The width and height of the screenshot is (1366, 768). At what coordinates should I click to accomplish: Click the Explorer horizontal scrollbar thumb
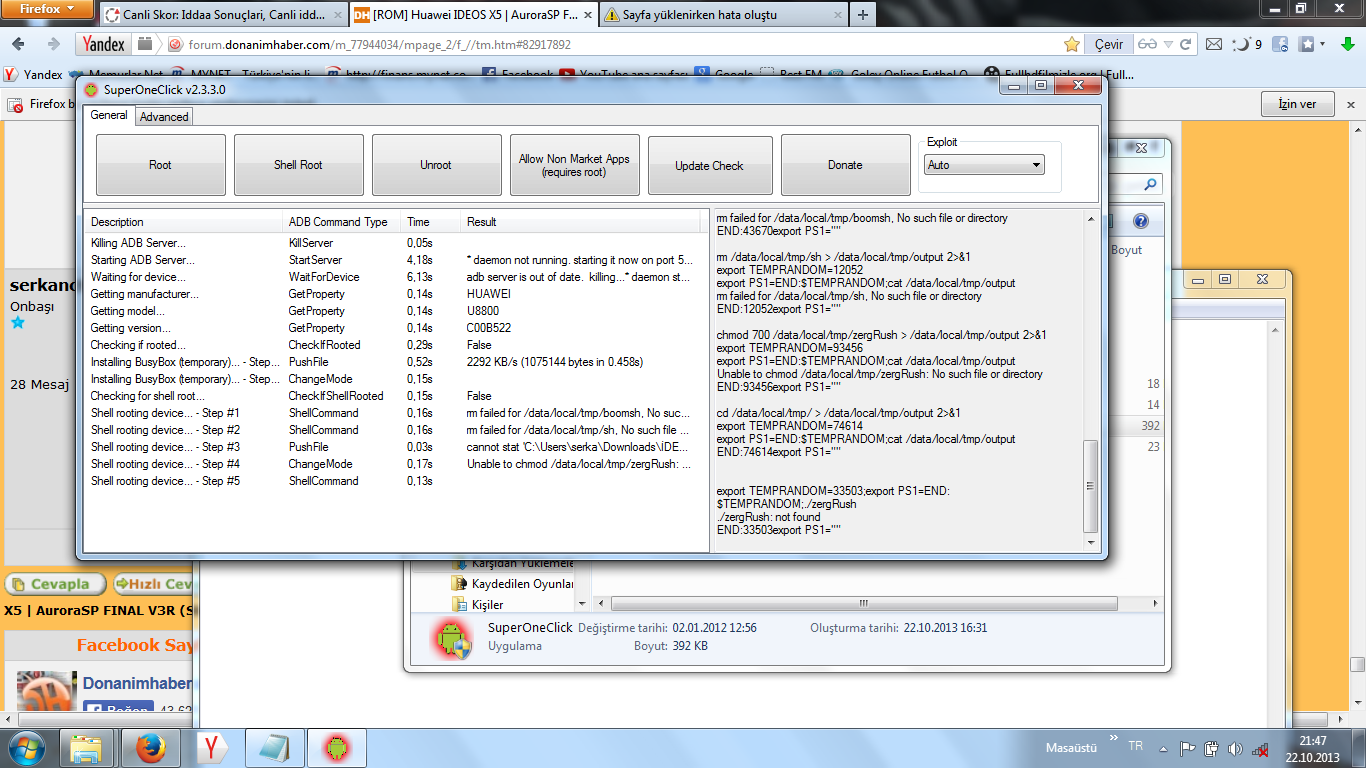tap(863, 603)
